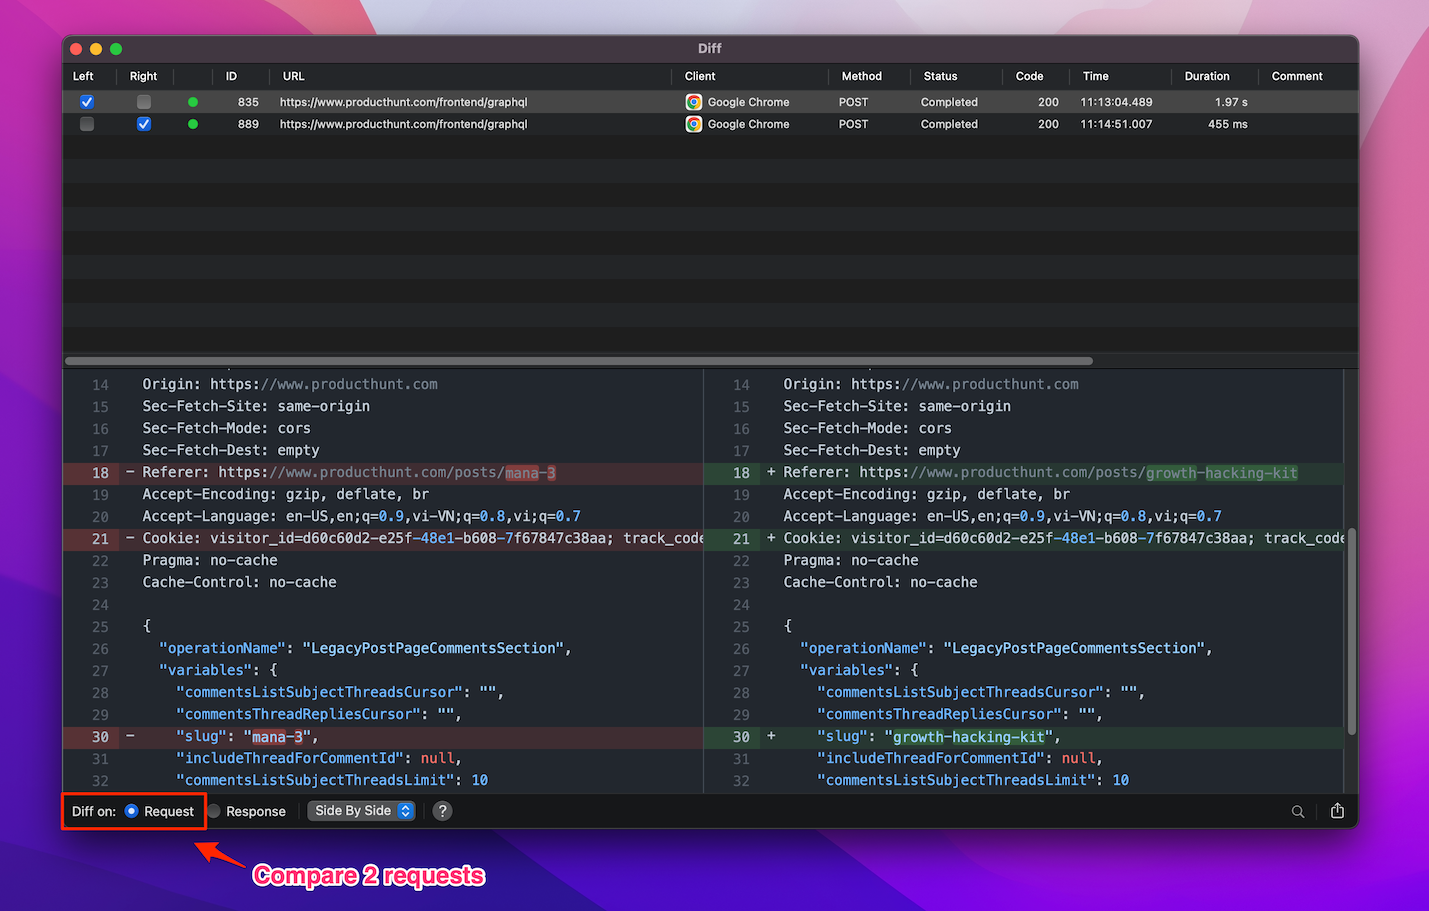Select the Response radio button

click(214, 811)
